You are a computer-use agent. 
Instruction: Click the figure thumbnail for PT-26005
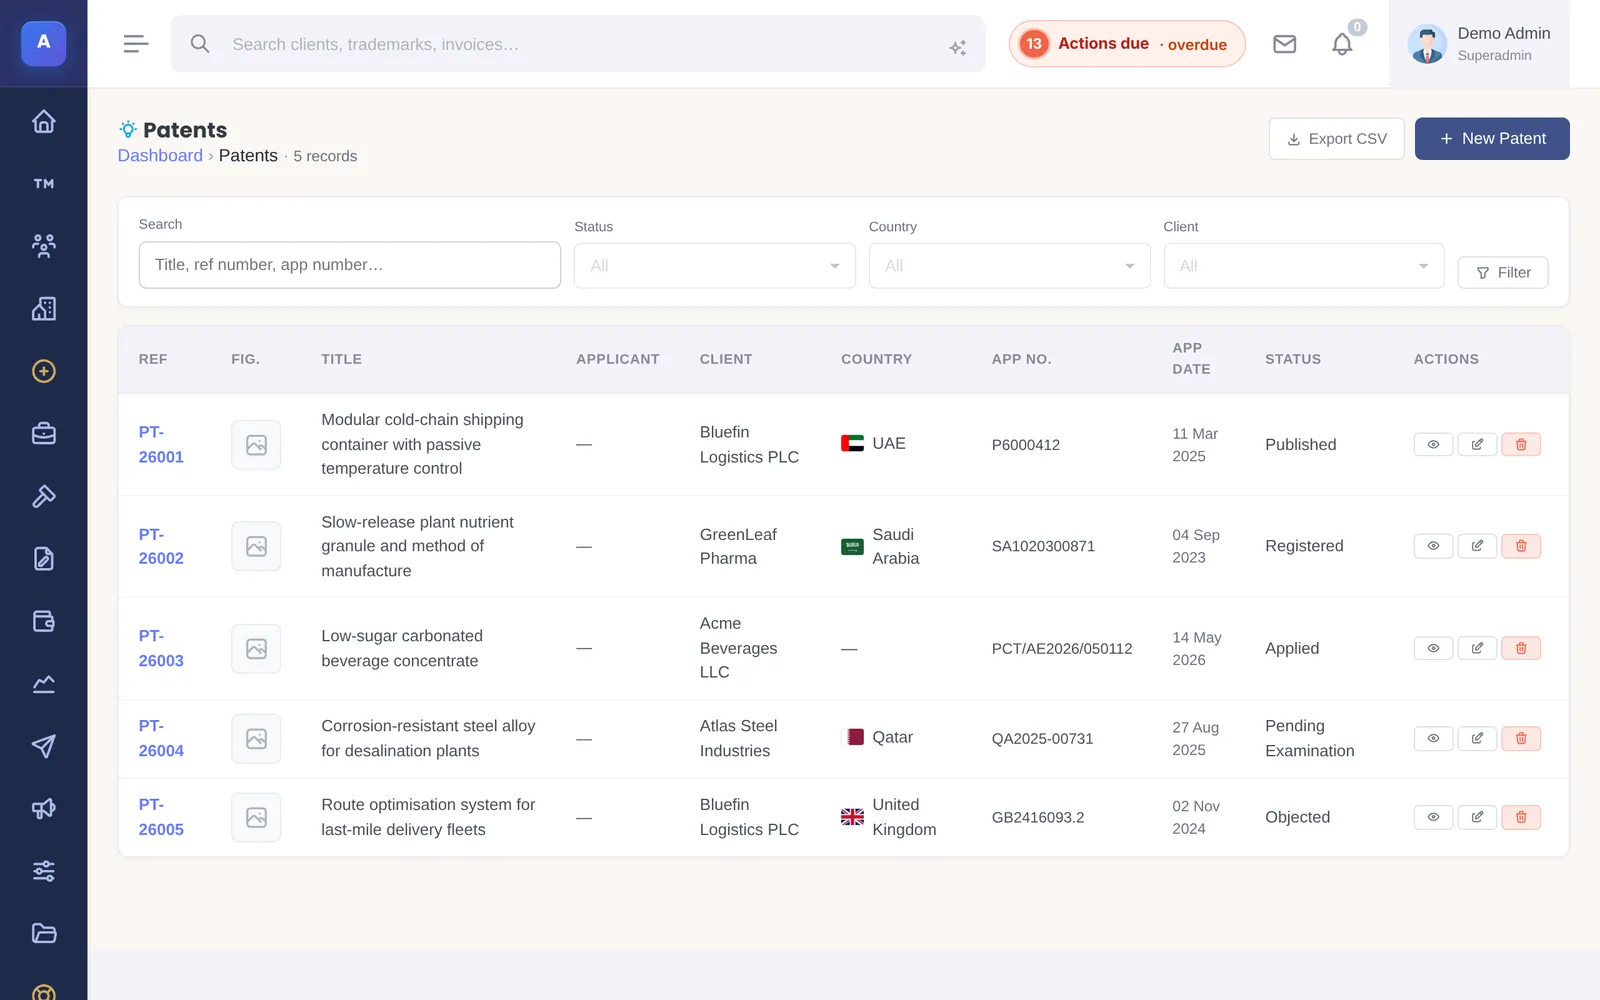pyautogui.click(x=256, y=818)
